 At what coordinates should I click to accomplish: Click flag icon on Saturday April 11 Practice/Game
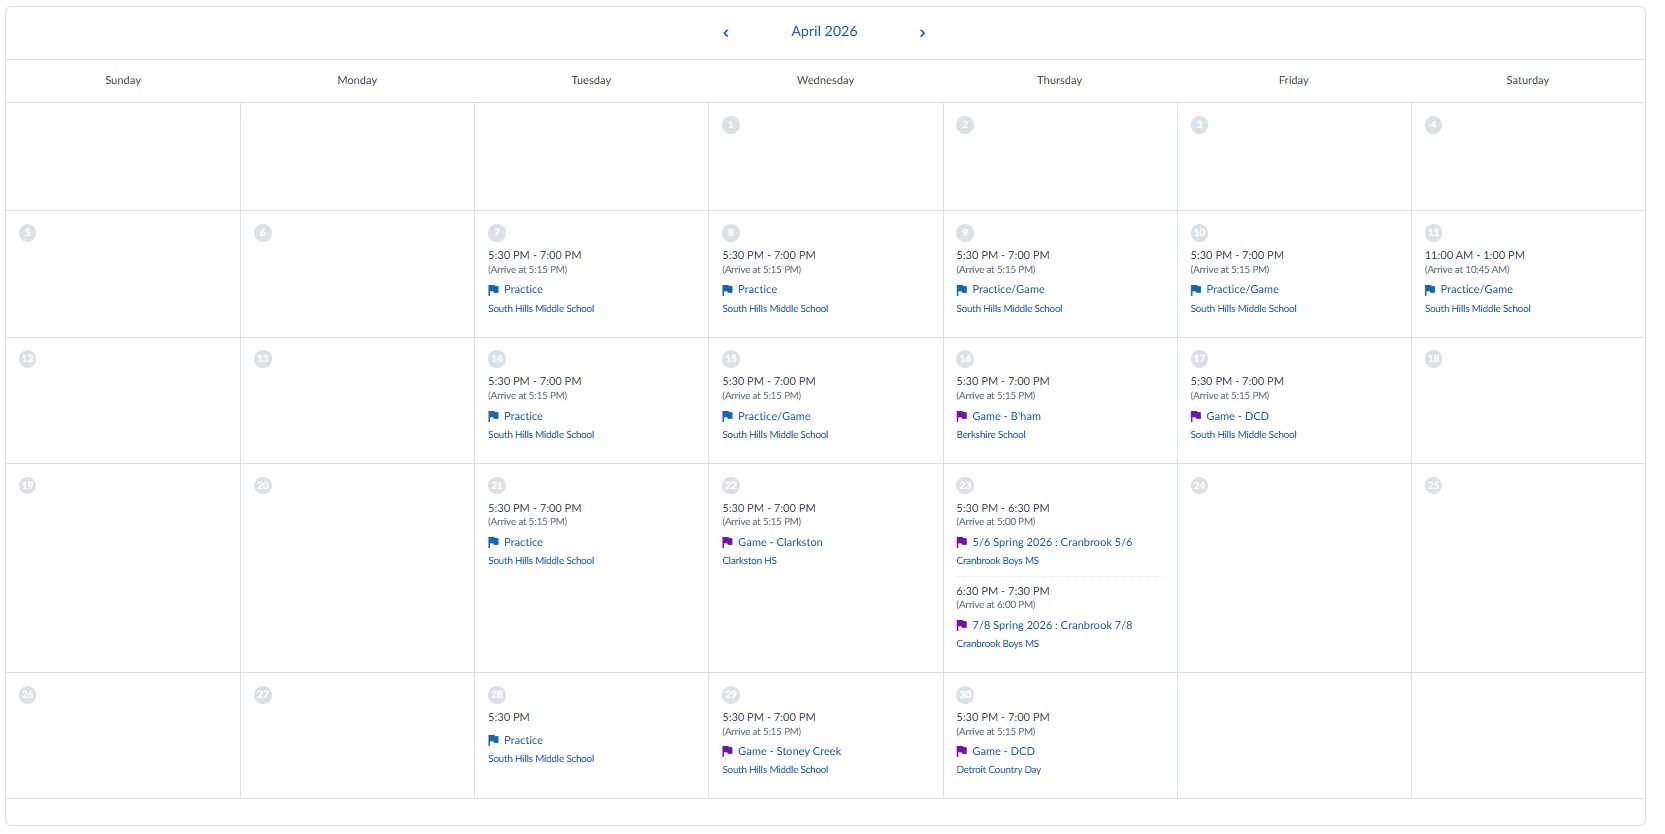pos(1430,290)
